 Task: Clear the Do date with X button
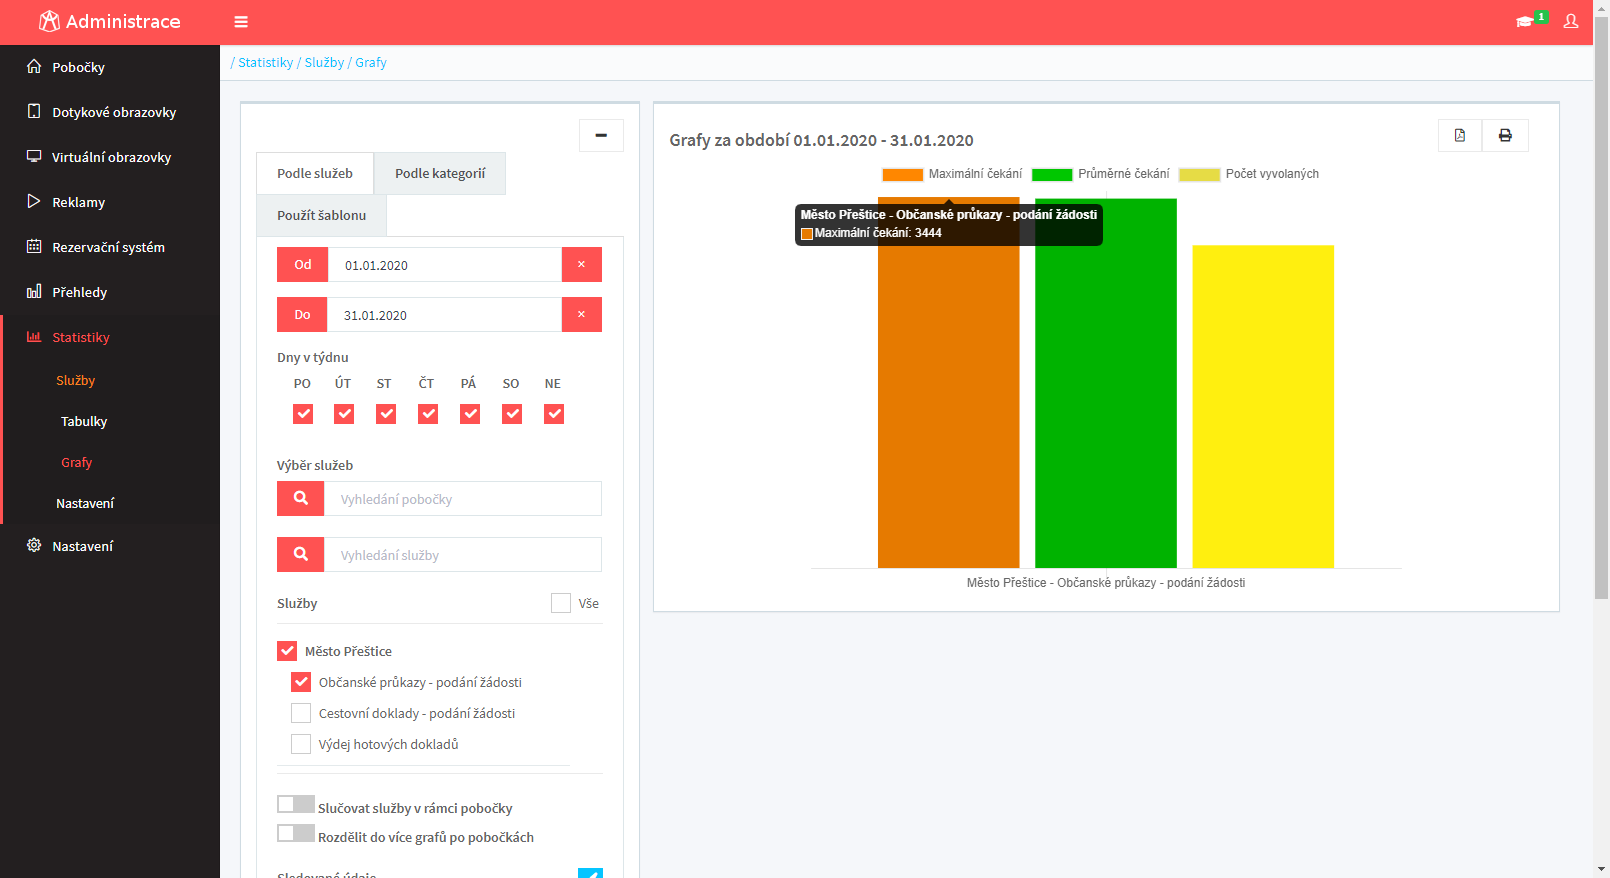582,315
